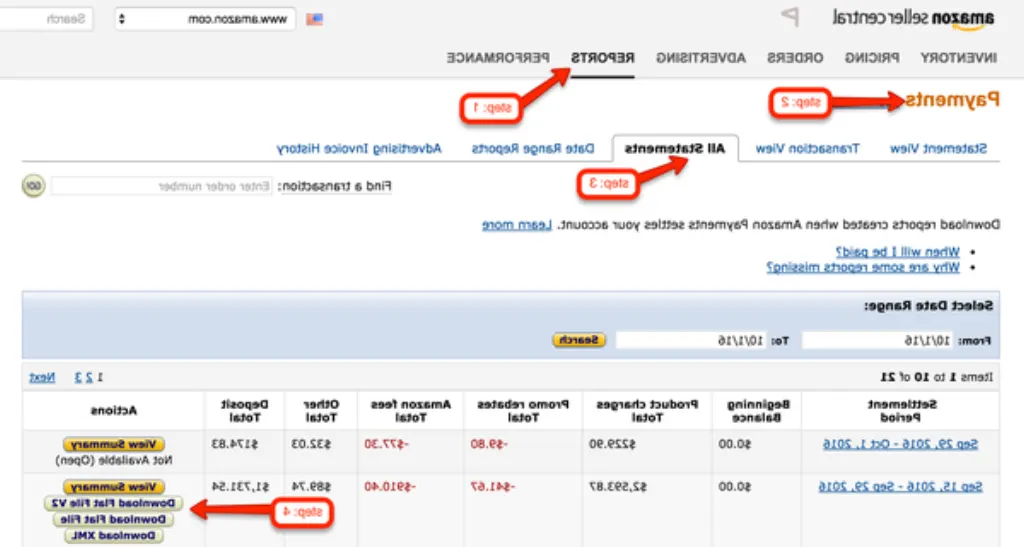
Task: Open the ORDERS menu
Action: 795,58
